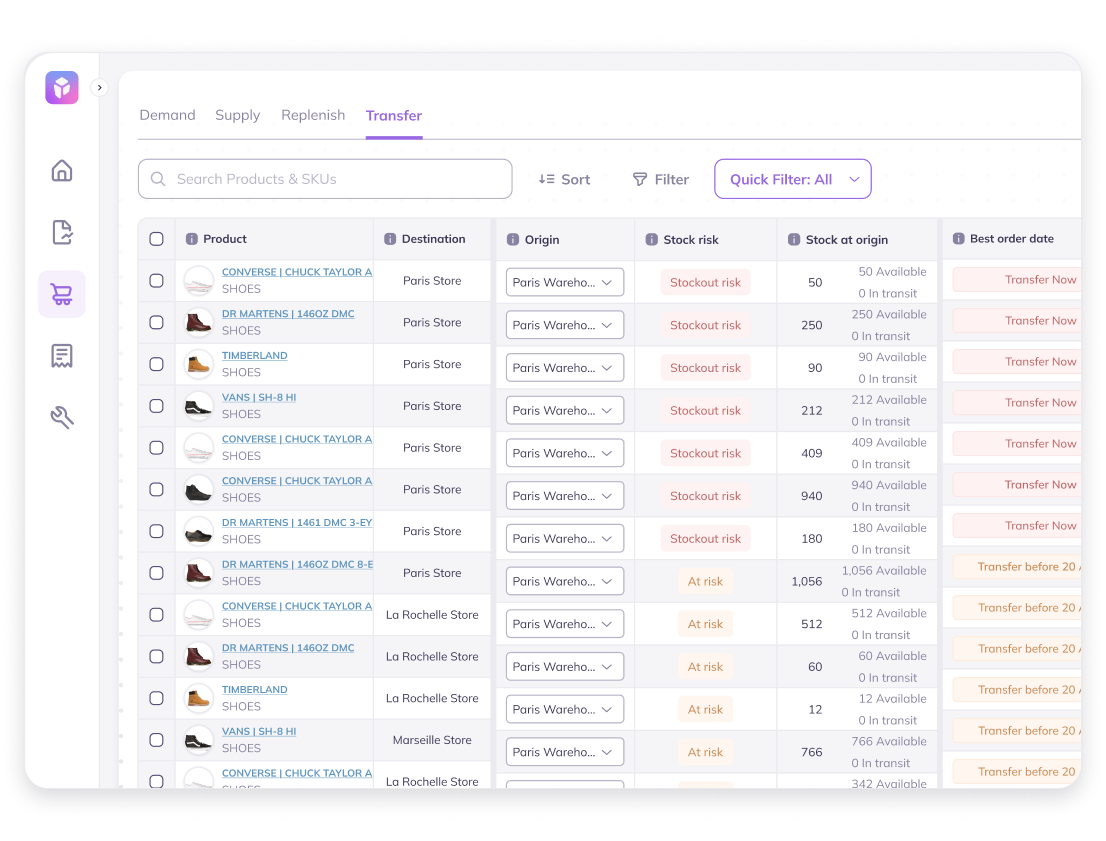Click the info icon beside Stock at origin
The image size is (1106, 841).
click(x=794, y=240)
